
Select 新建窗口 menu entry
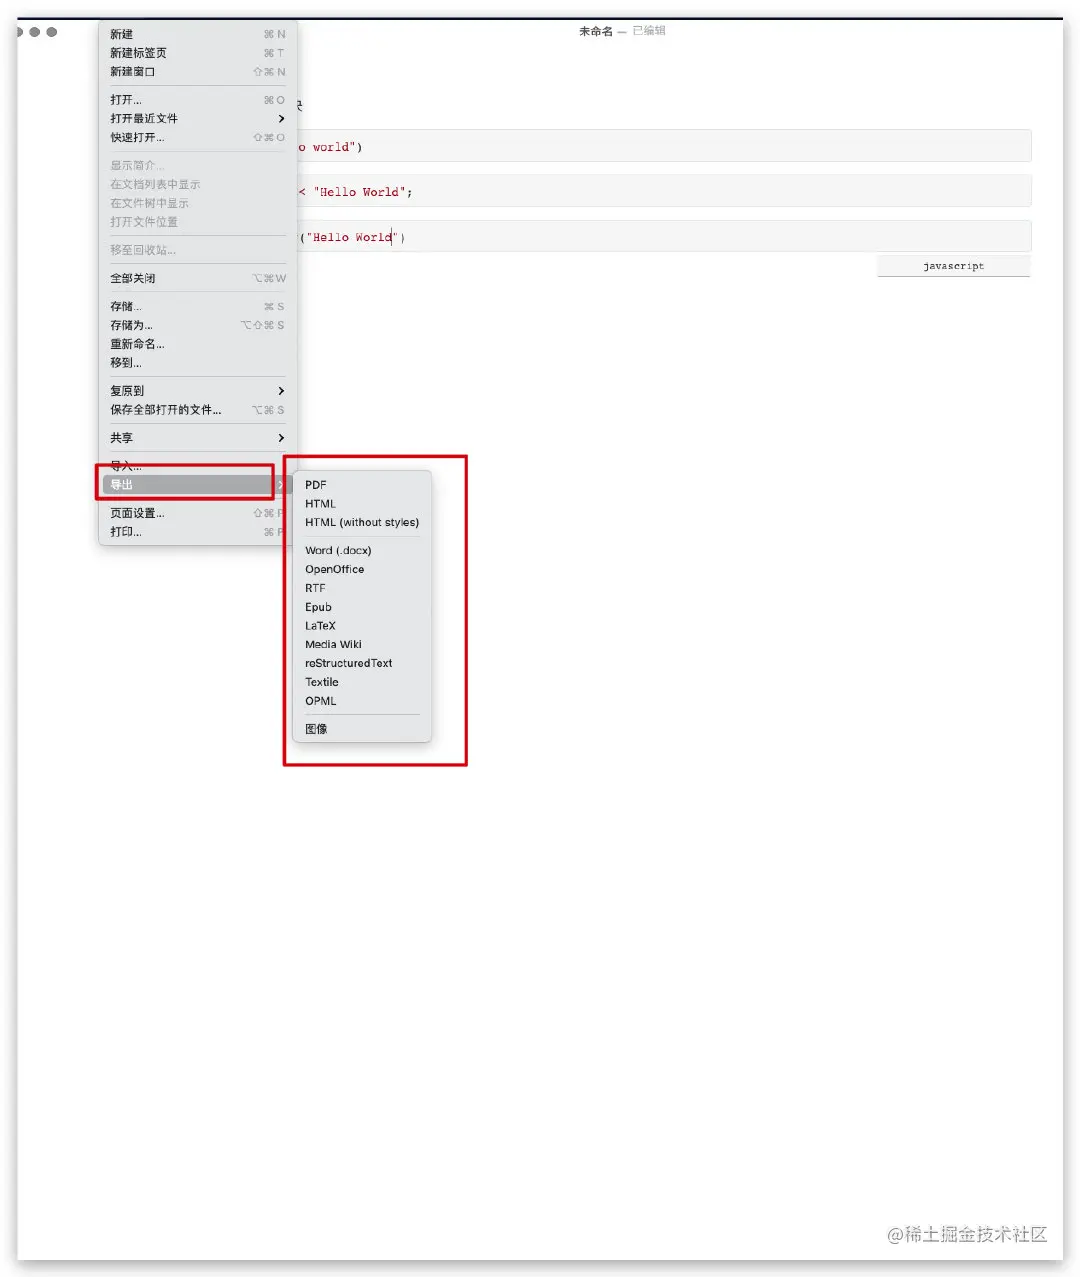click(197, 72)
